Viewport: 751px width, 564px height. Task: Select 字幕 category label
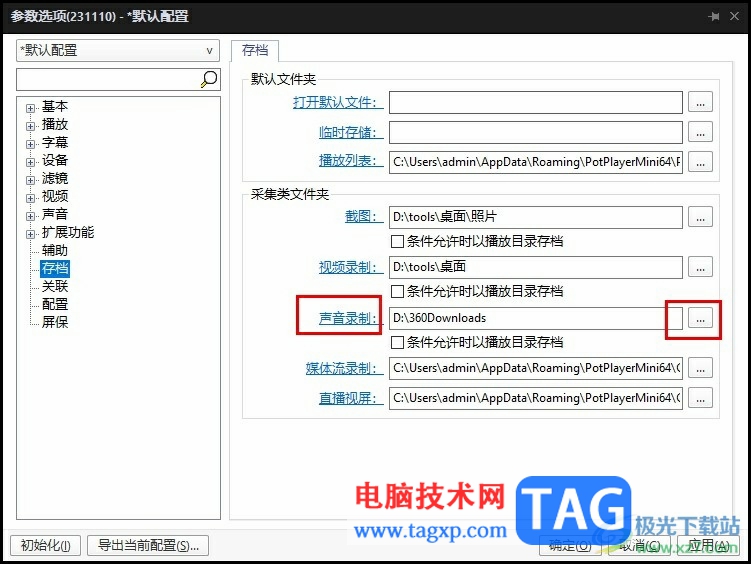[x=55, y=142]
